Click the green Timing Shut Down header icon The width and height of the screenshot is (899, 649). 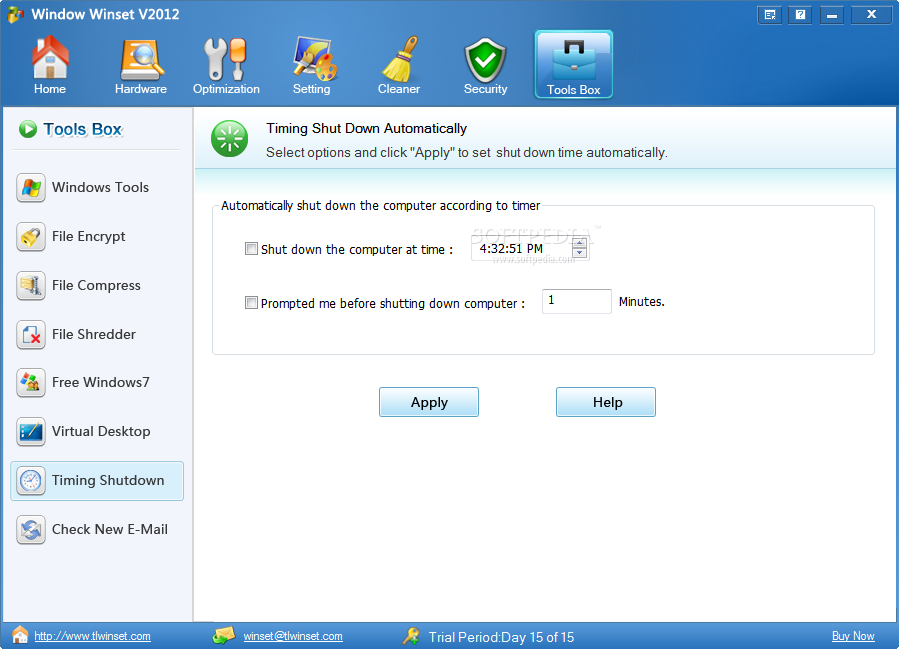(229, 139)
